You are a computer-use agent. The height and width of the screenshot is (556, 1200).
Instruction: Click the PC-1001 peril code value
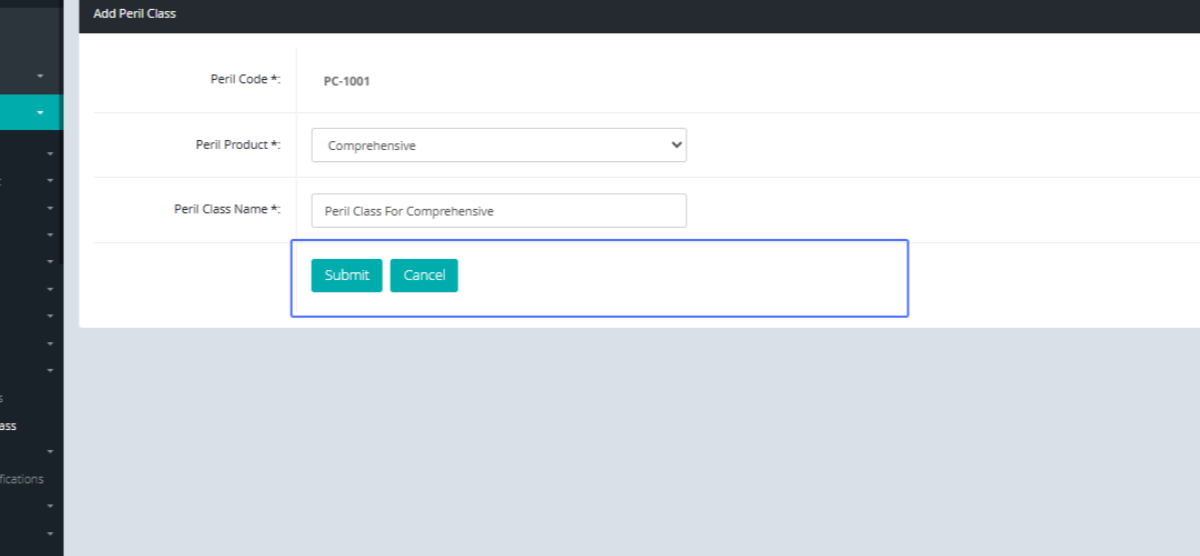coord(346,81)
